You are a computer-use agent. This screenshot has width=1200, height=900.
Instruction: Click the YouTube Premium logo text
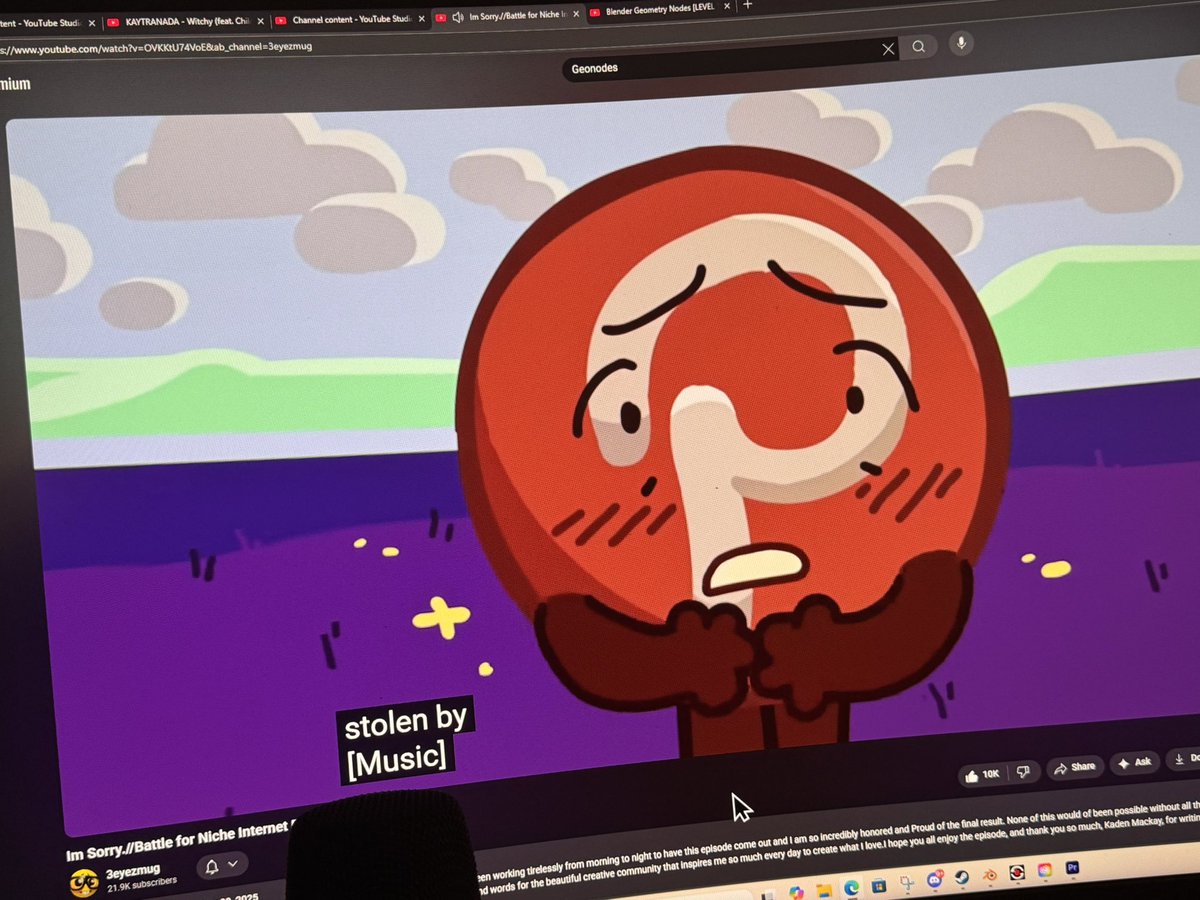coord(14,84)
